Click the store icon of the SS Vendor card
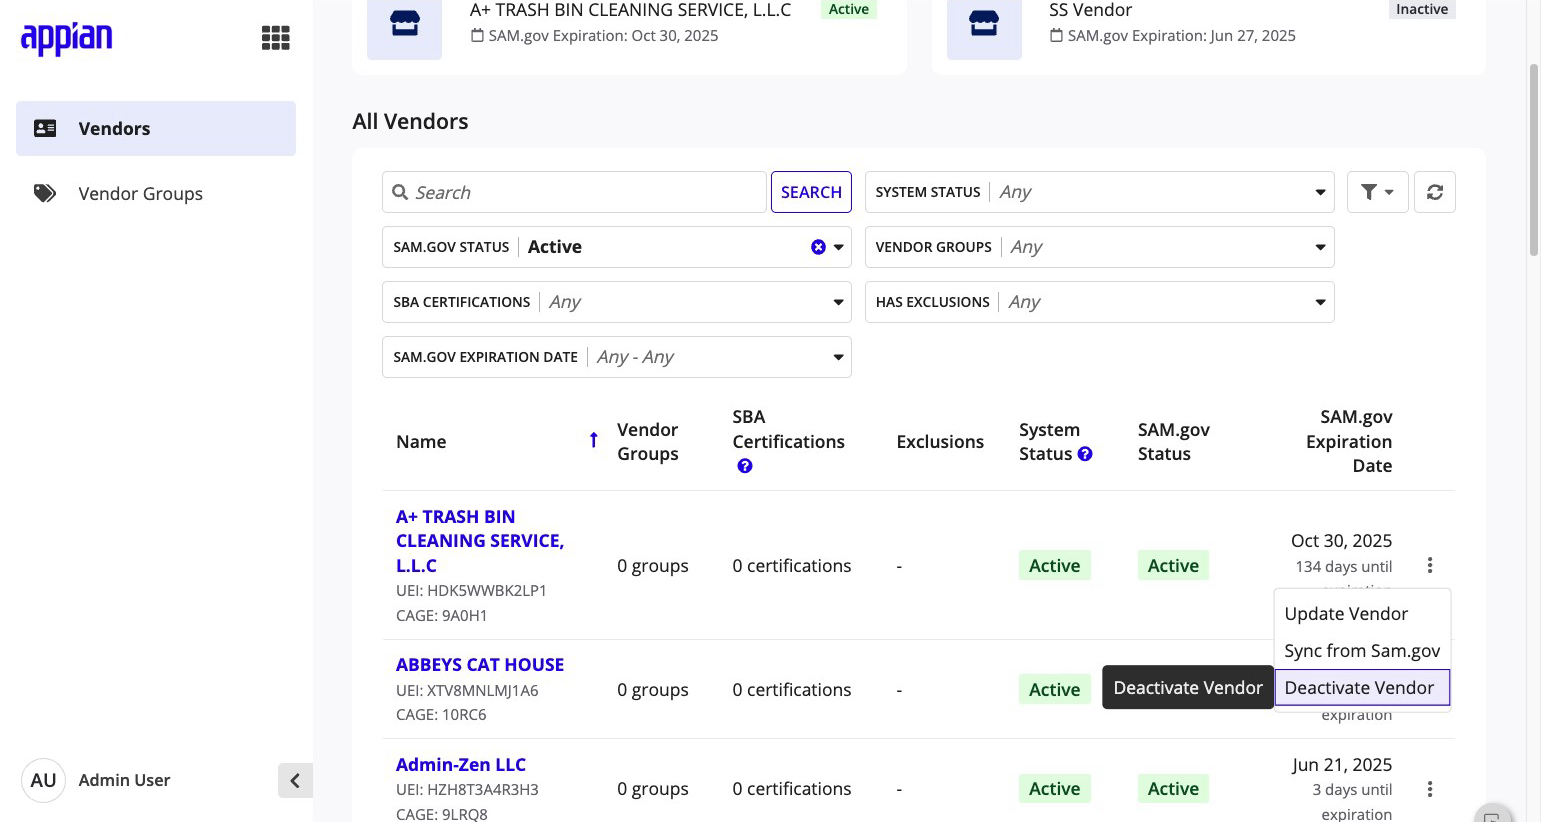Image resolution: width=1541 pixels, height=822 pixels. coord(984,23)
